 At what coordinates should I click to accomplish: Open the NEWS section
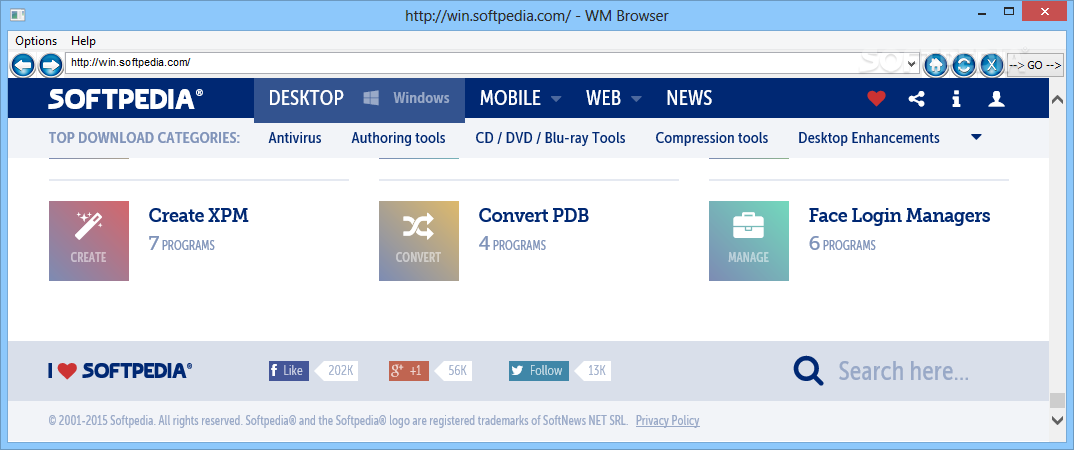coord(689,99)
